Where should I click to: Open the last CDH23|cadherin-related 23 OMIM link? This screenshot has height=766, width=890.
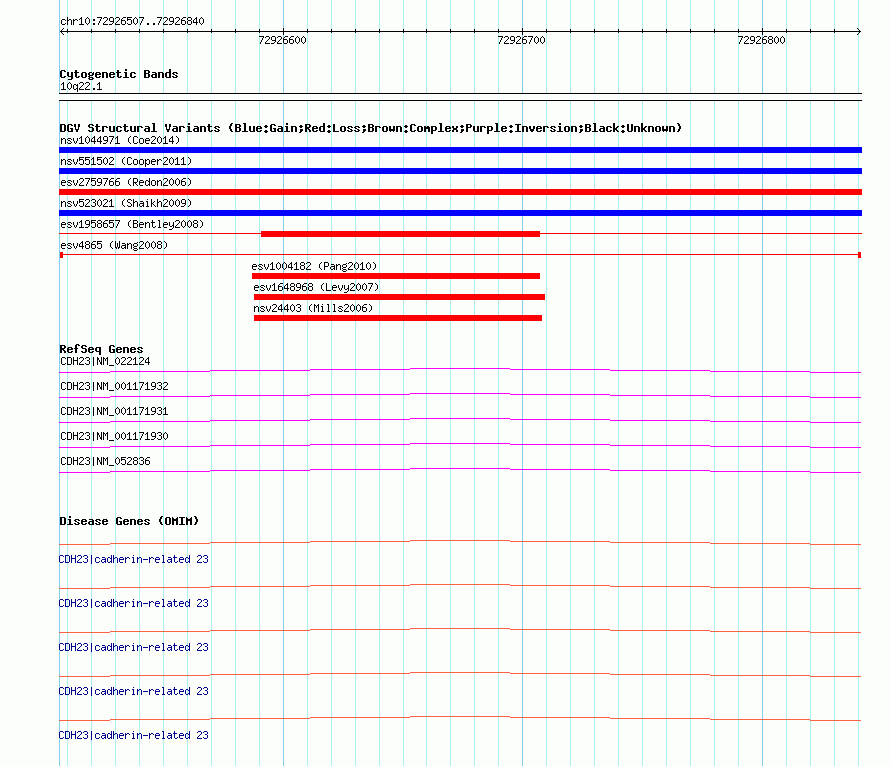click(x=133, y=735)
